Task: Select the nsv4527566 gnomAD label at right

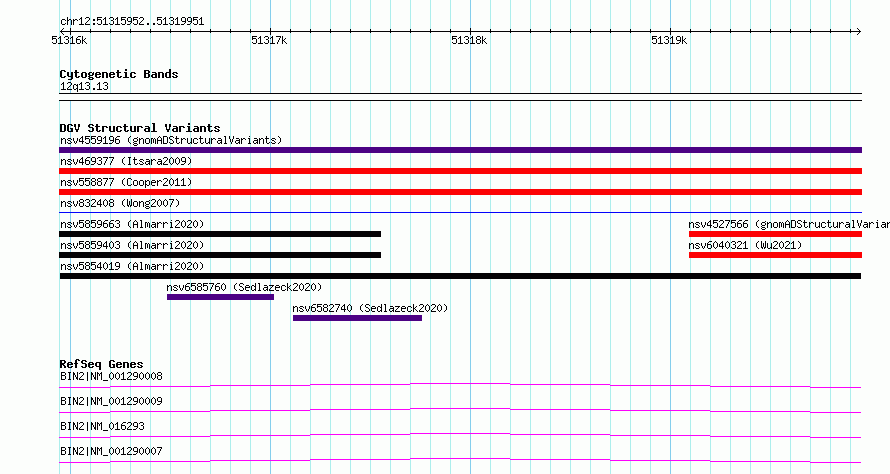Action: (x=789, y=224)
